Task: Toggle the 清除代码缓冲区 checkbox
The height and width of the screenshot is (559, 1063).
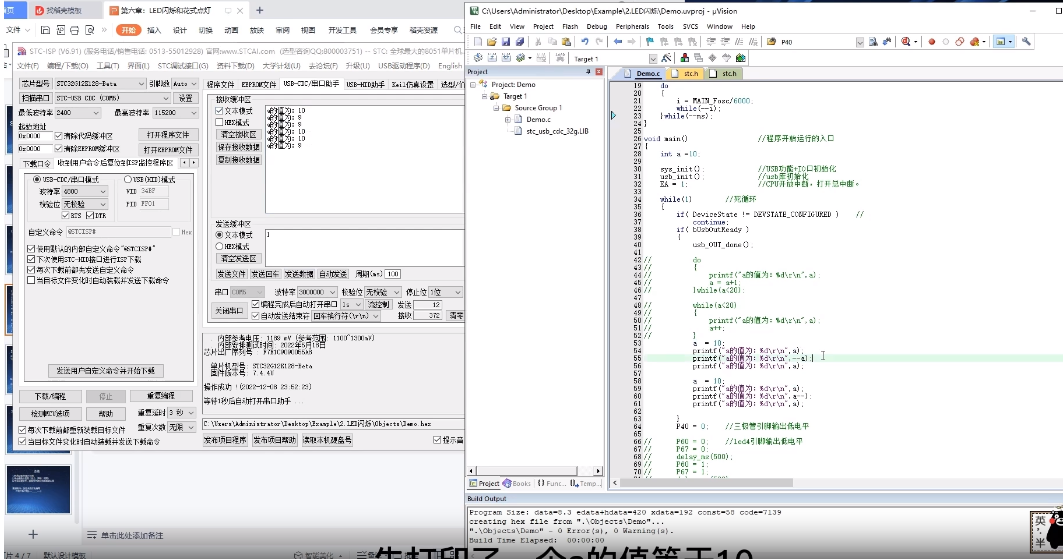Action: tap(58, 136)
